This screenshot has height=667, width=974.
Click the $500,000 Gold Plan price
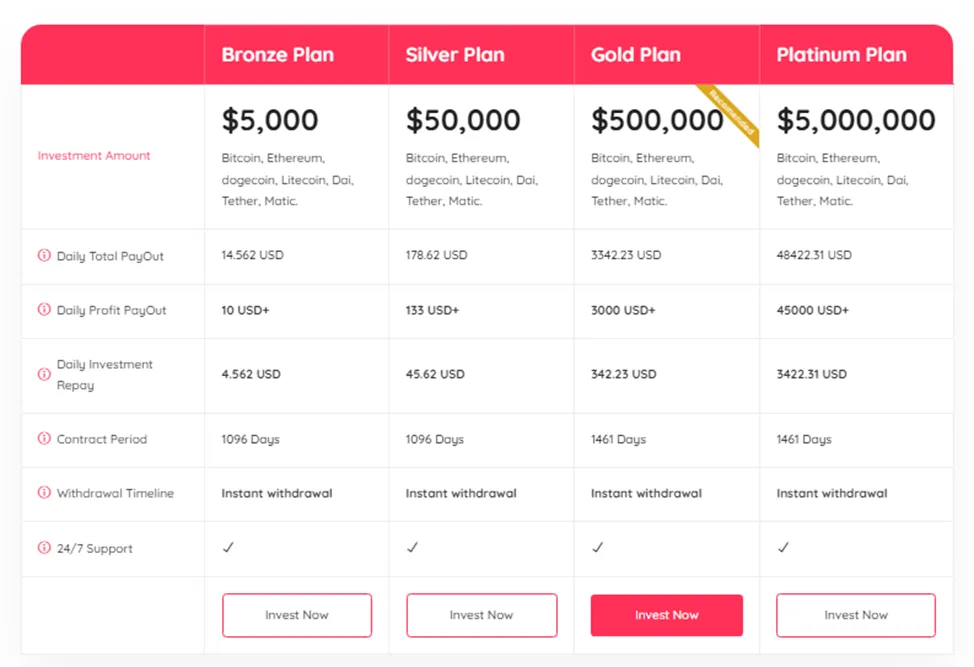tap(657, 120)
